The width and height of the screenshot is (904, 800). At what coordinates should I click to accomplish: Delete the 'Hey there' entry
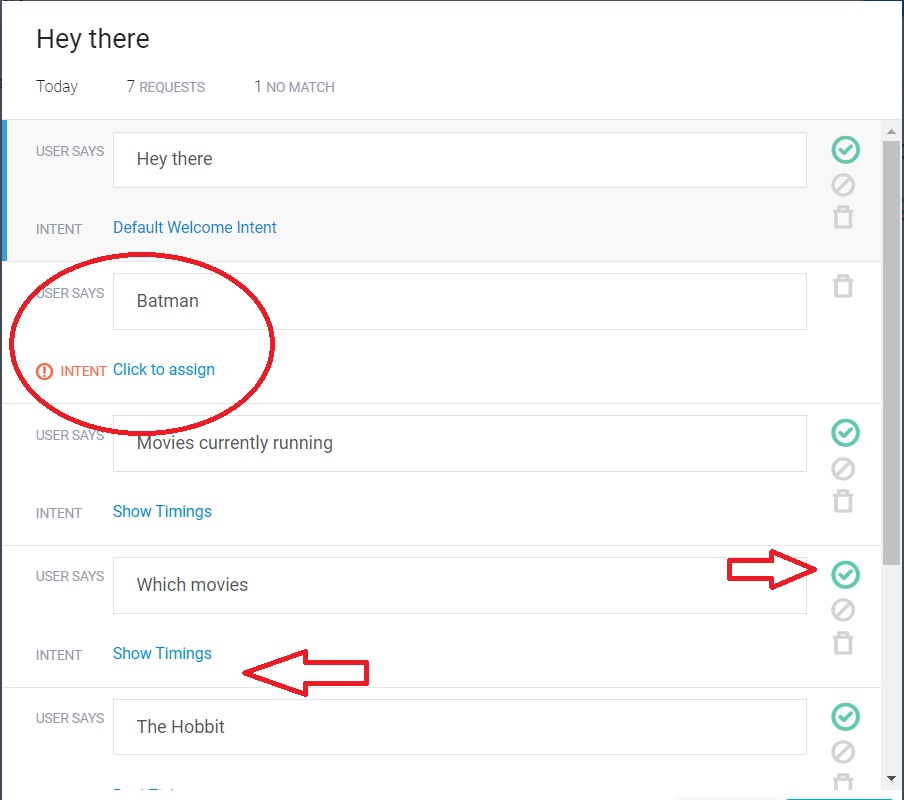click(x=843, y=217)
